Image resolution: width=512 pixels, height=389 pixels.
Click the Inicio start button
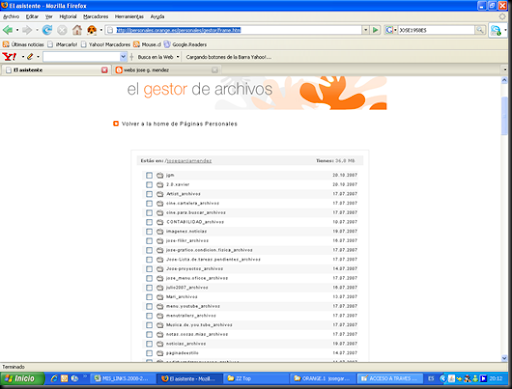coord(22,378)
